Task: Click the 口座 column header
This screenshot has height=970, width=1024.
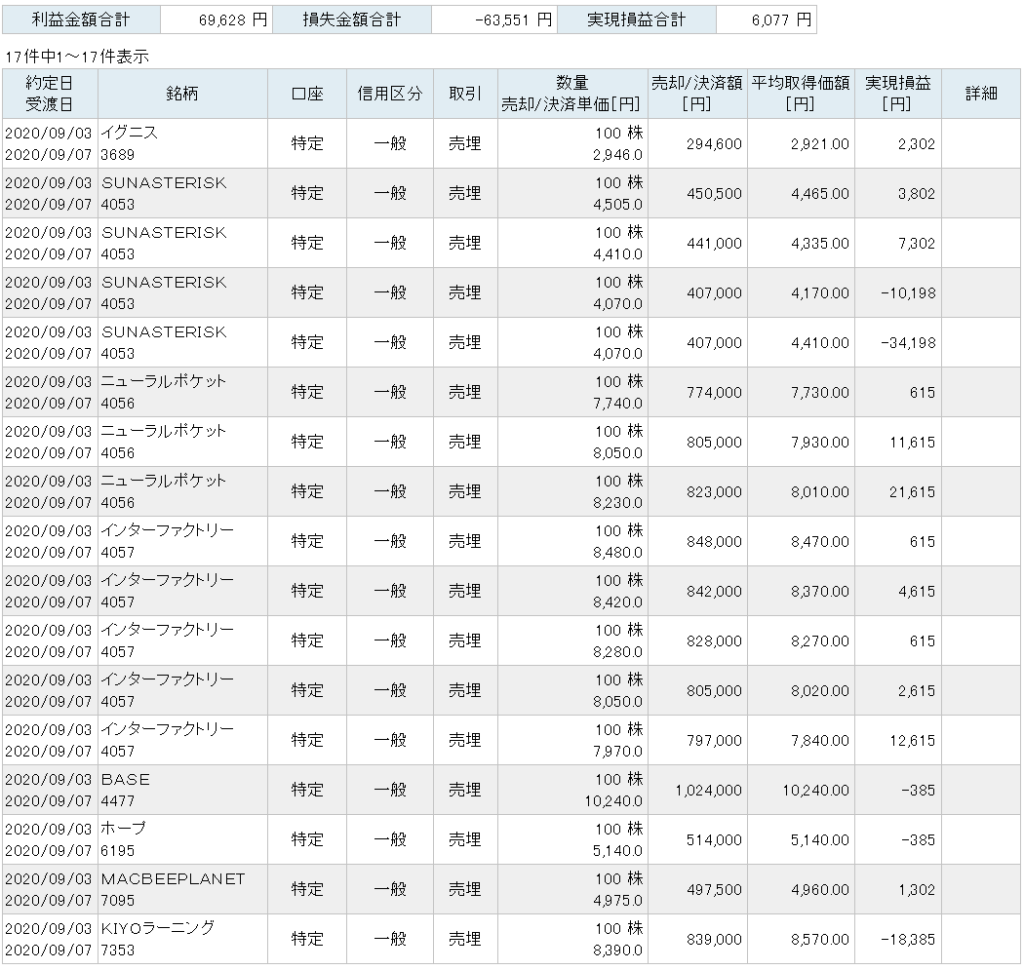Action: click(307, 93)
